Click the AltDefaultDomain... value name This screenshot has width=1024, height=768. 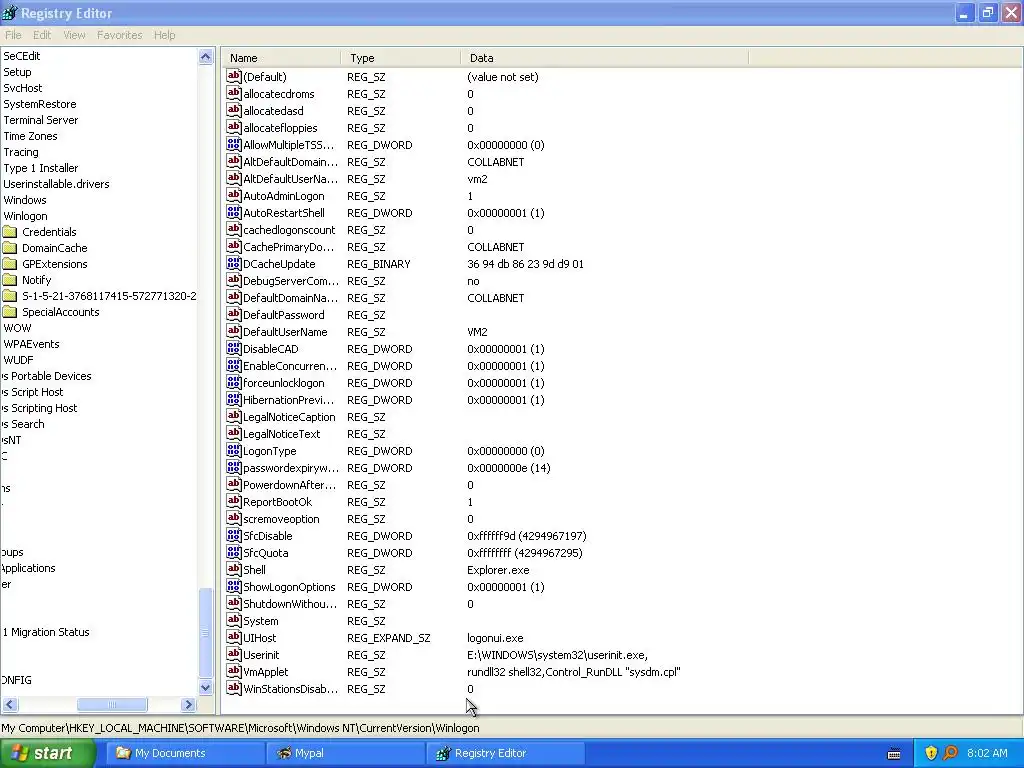pyautogui.click(x=291, y=162)
